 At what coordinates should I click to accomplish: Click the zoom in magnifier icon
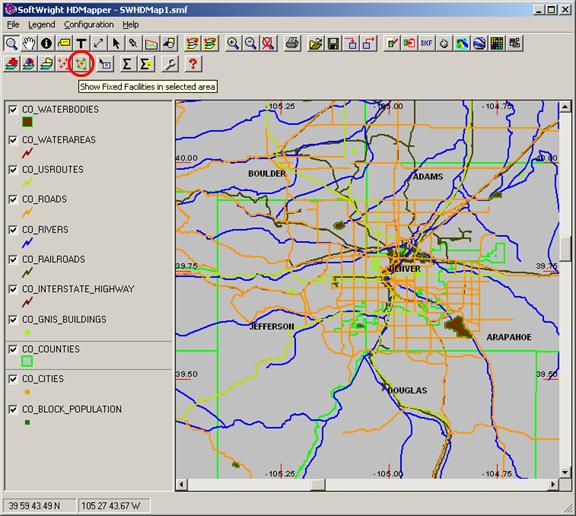coord(233,44)
